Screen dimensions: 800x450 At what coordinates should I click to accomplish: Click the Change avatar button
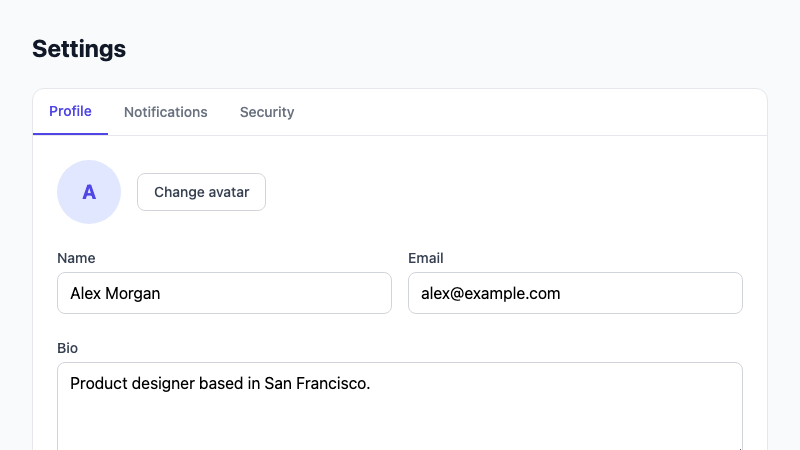(202, 192)
